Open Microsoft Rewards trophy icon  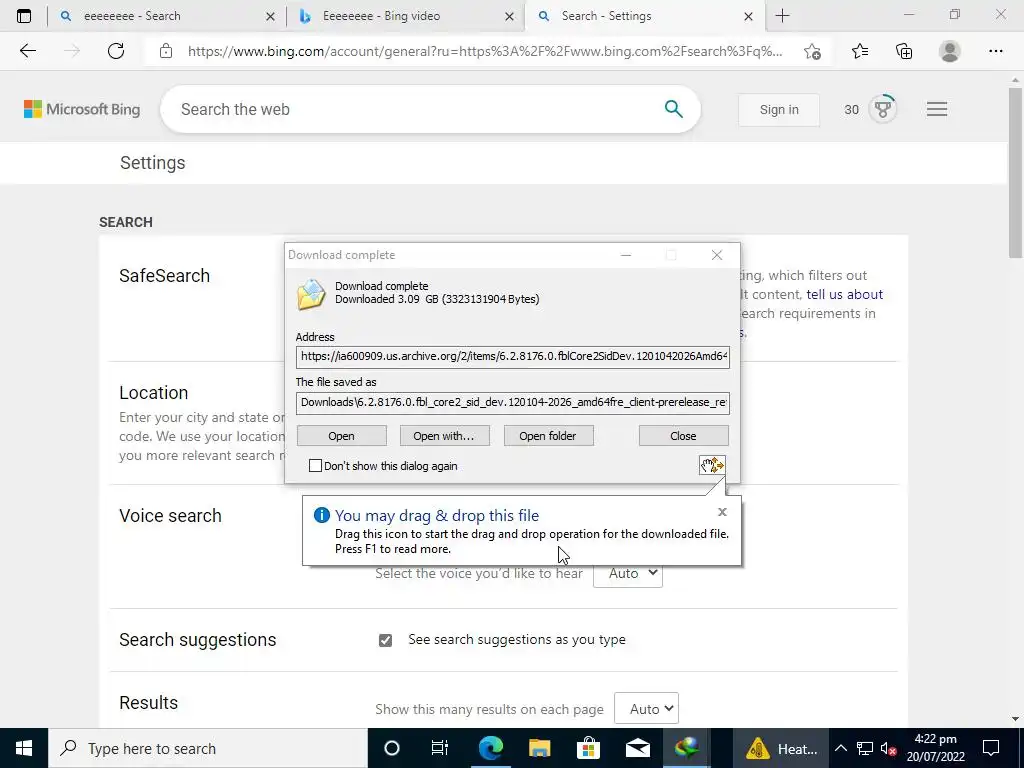tap(883, 109)
